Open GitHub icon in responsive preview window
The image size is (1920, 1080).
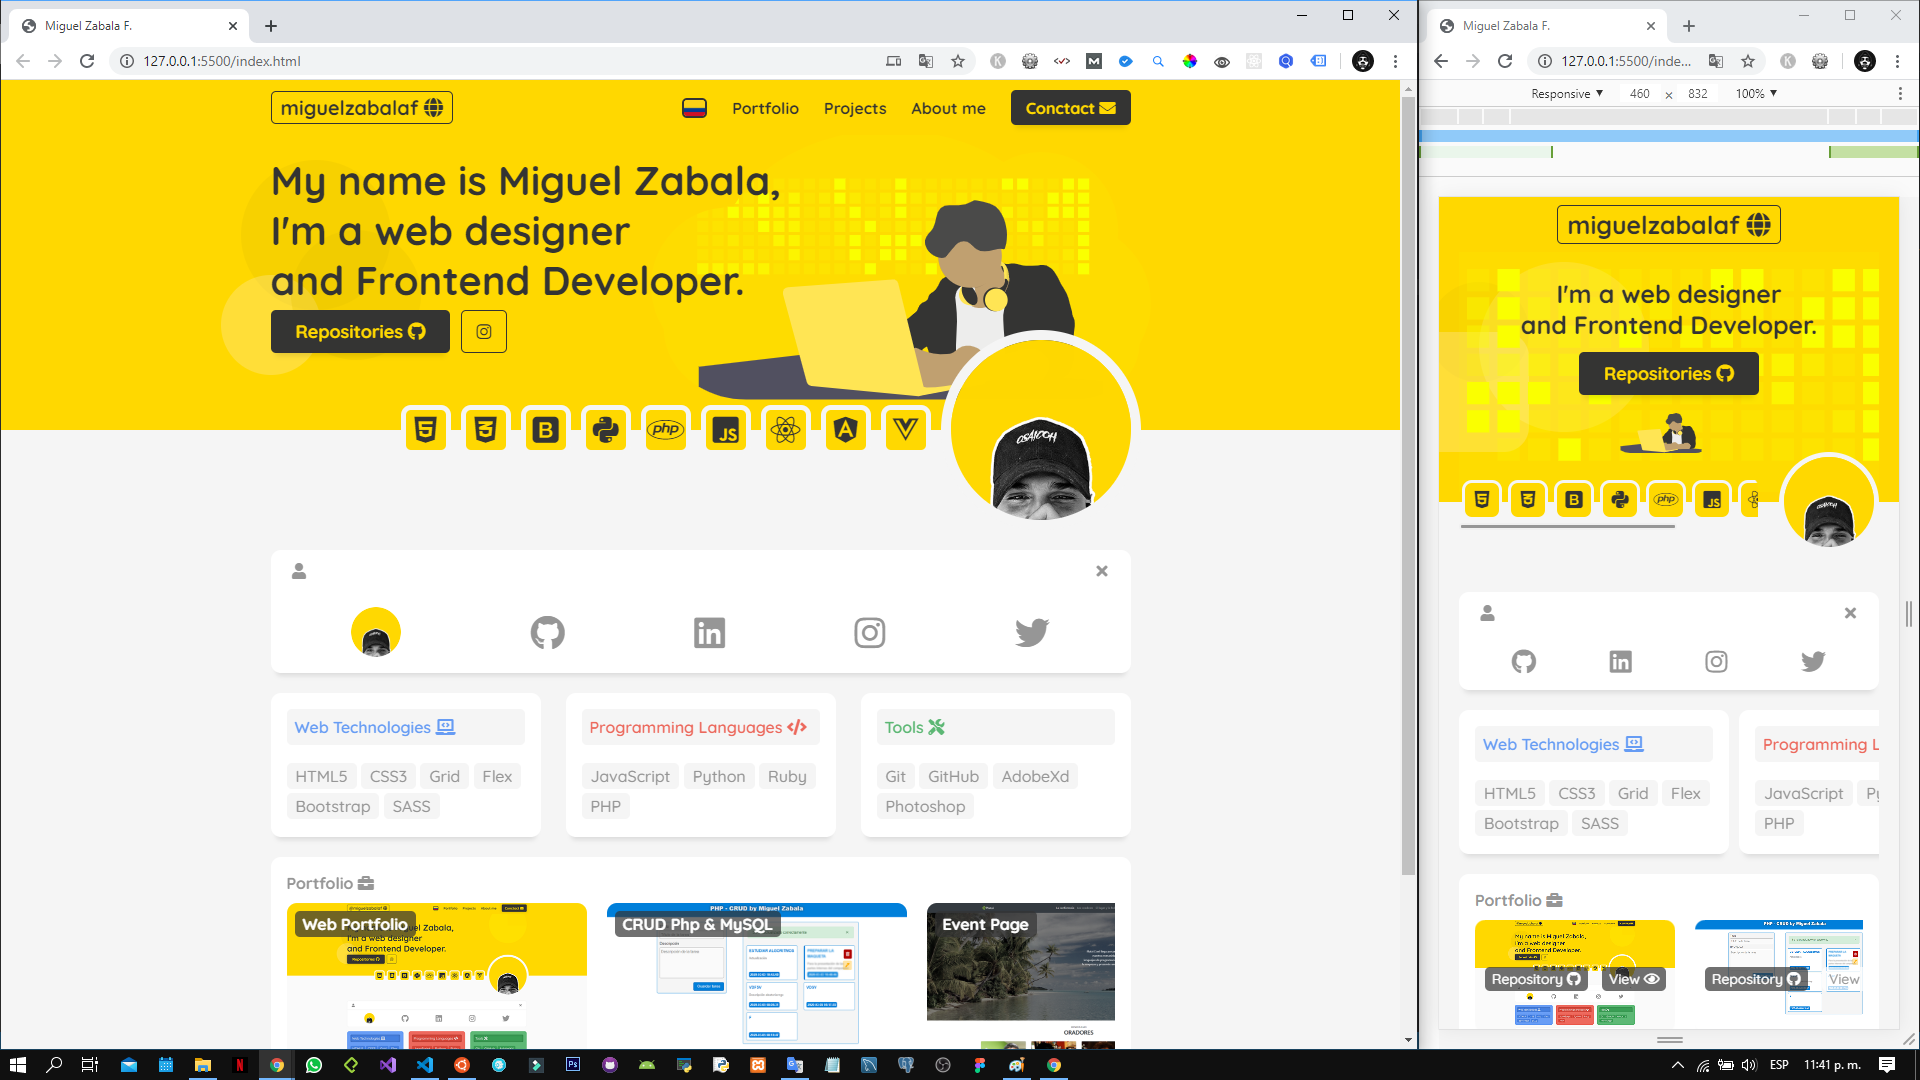coord(1524,661)
